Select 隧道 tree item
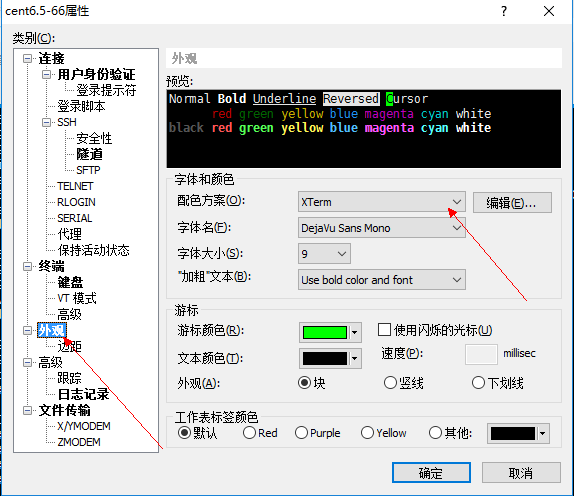 (x=89, y=154)
